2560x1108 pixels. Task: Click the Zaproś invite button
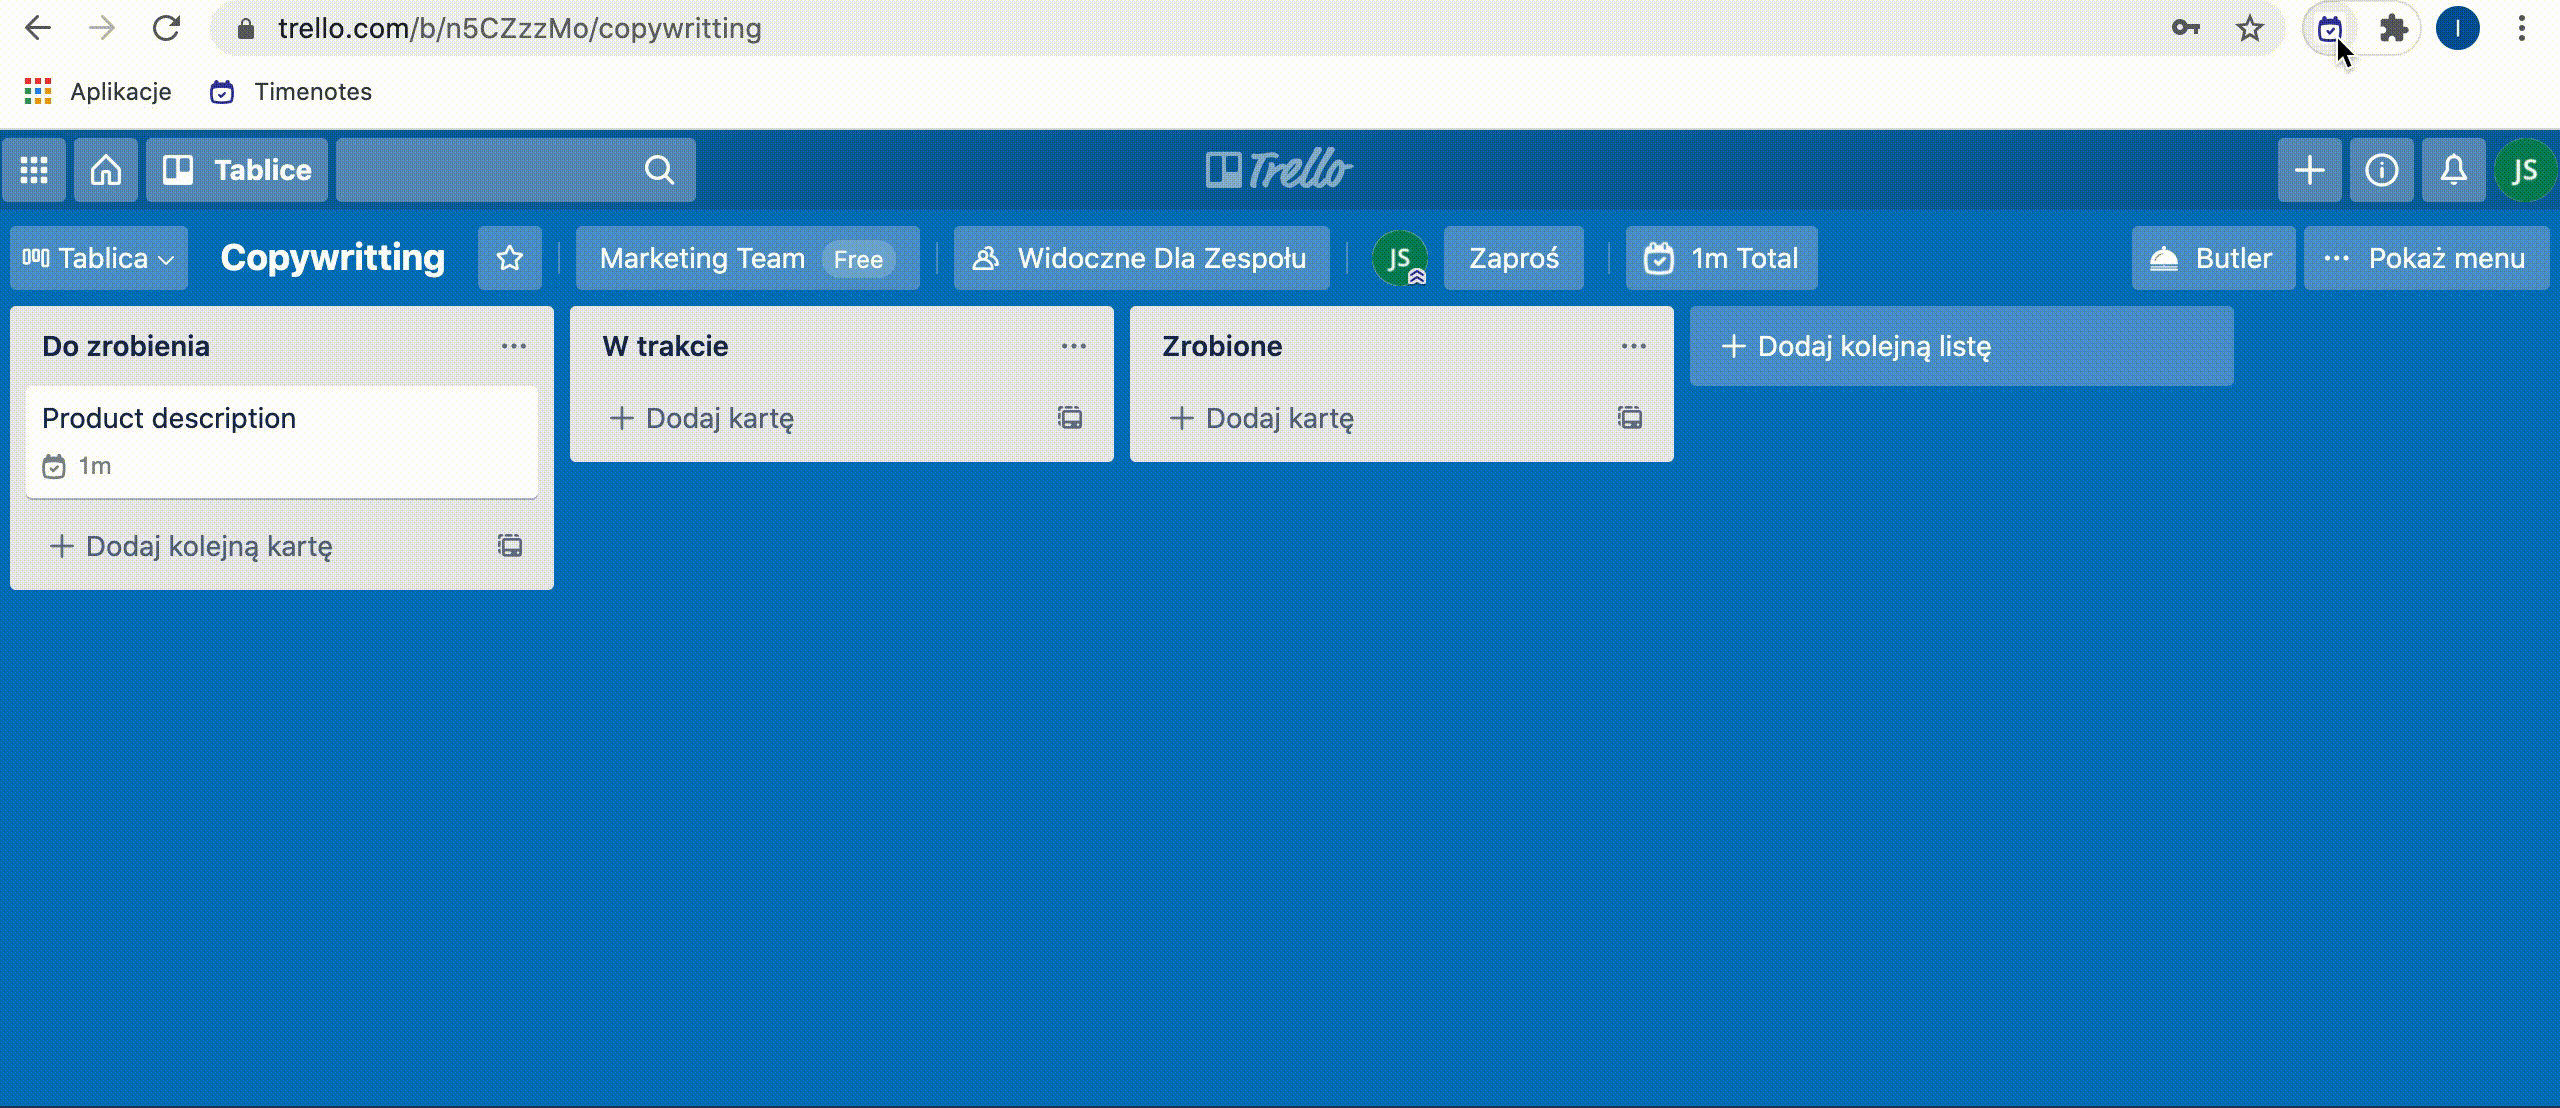click(1513, 258)
